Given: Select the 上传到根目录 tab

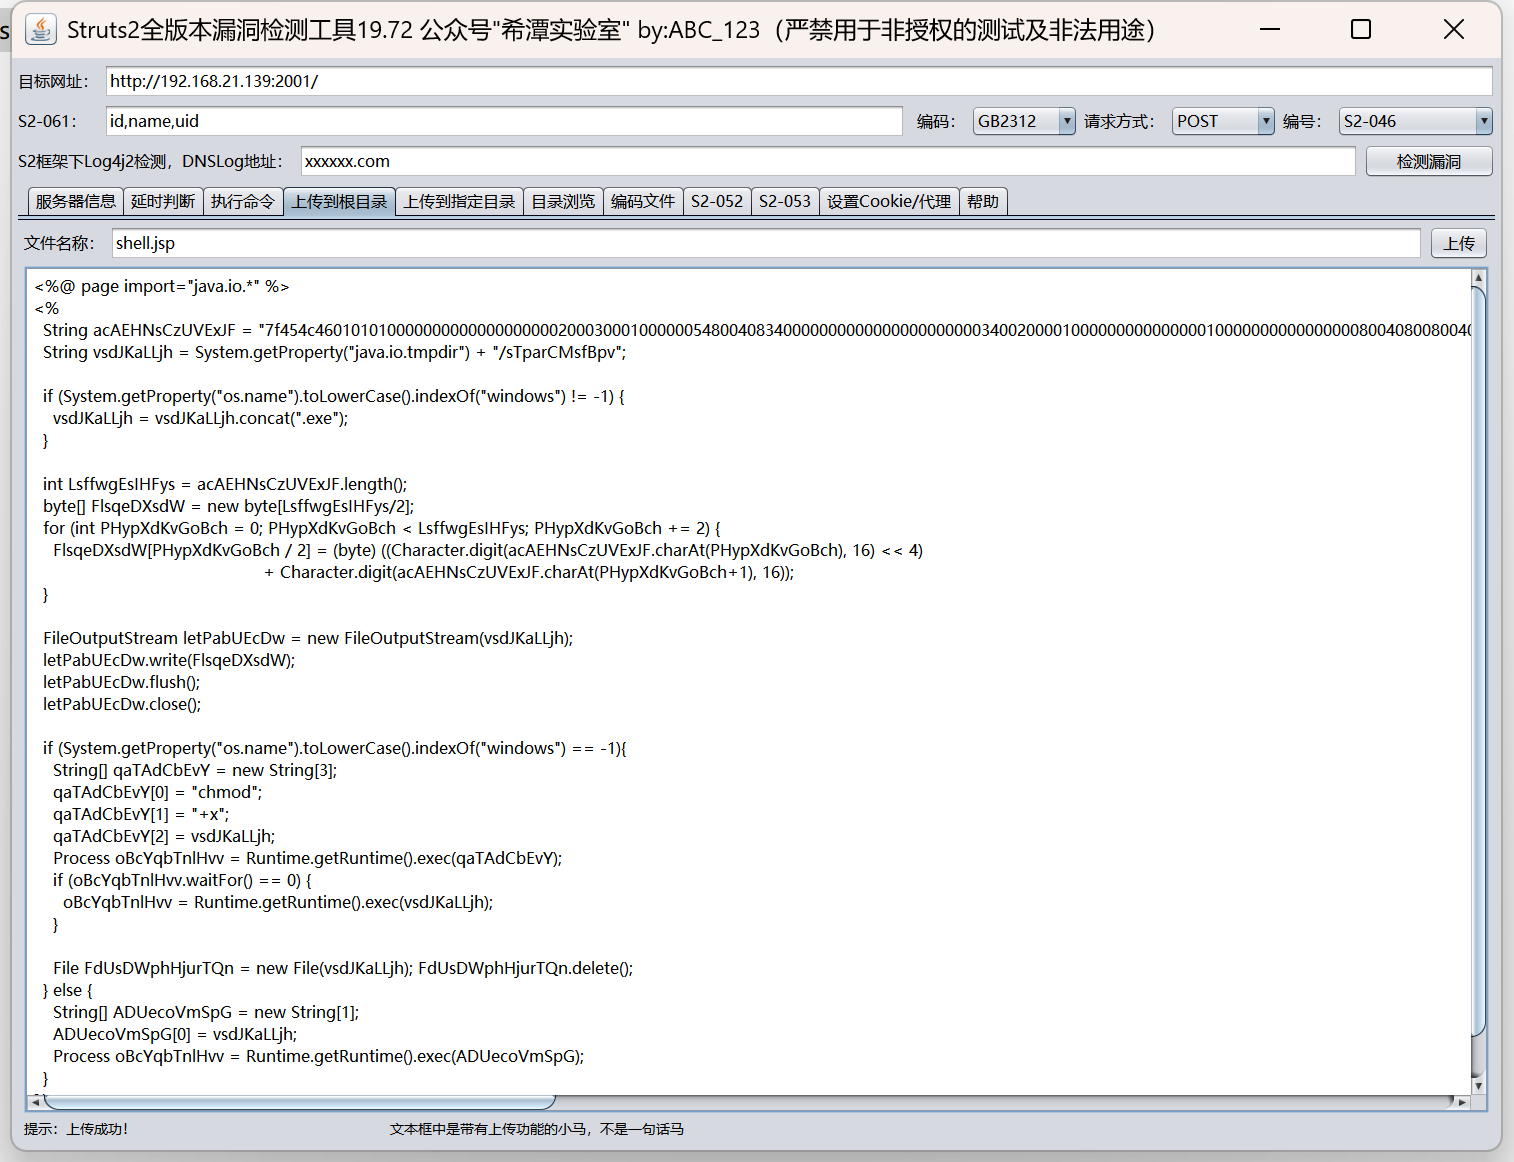Looking at the screenshot, I should [340, 202].
